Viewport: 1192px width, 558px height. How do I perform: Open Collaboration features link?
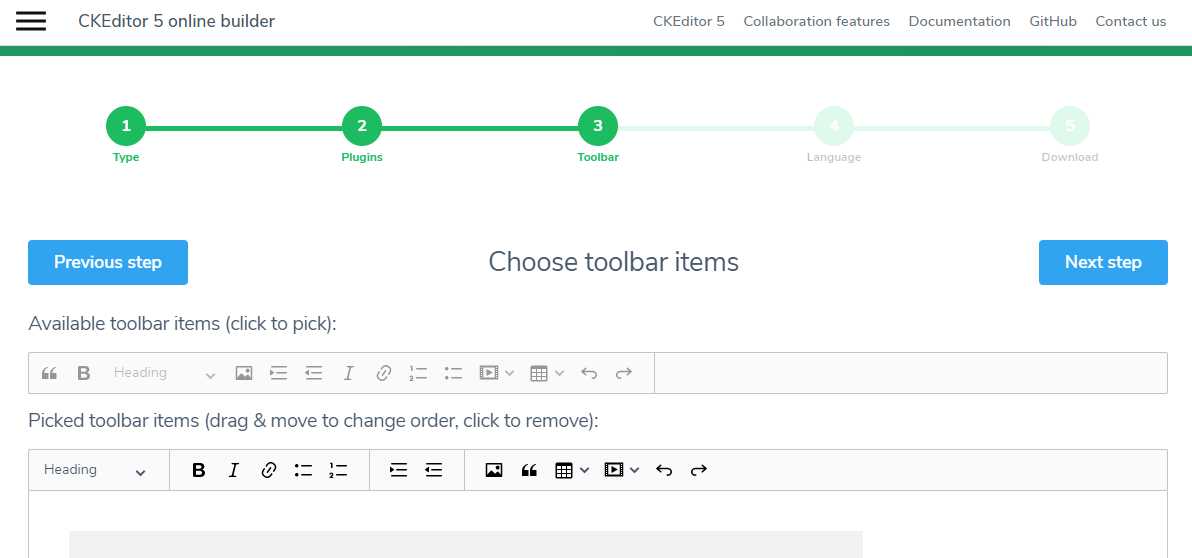pyautogui.click(x=816, y=21)
